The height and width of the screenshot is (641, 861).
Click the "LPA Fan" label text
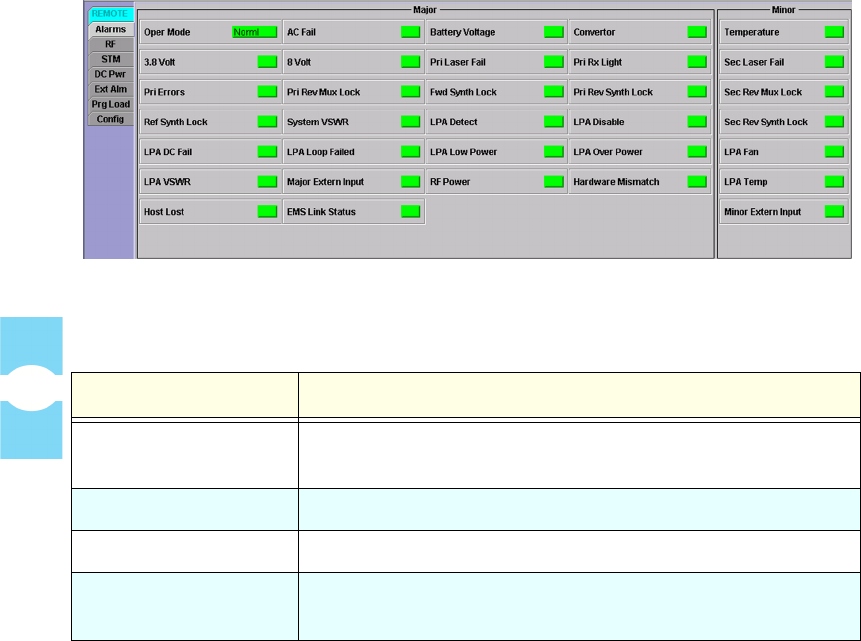741,152
